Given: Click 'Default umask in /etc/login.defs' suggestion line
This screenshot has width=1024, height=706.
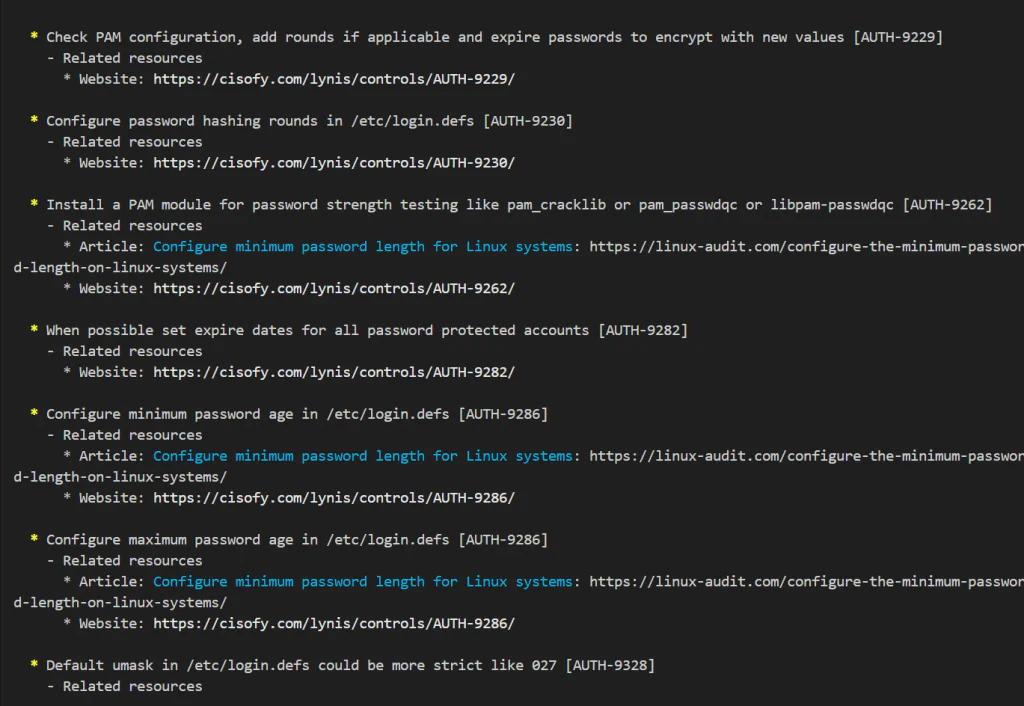Looking at the screenshot, I should click(x=350, y=665).
